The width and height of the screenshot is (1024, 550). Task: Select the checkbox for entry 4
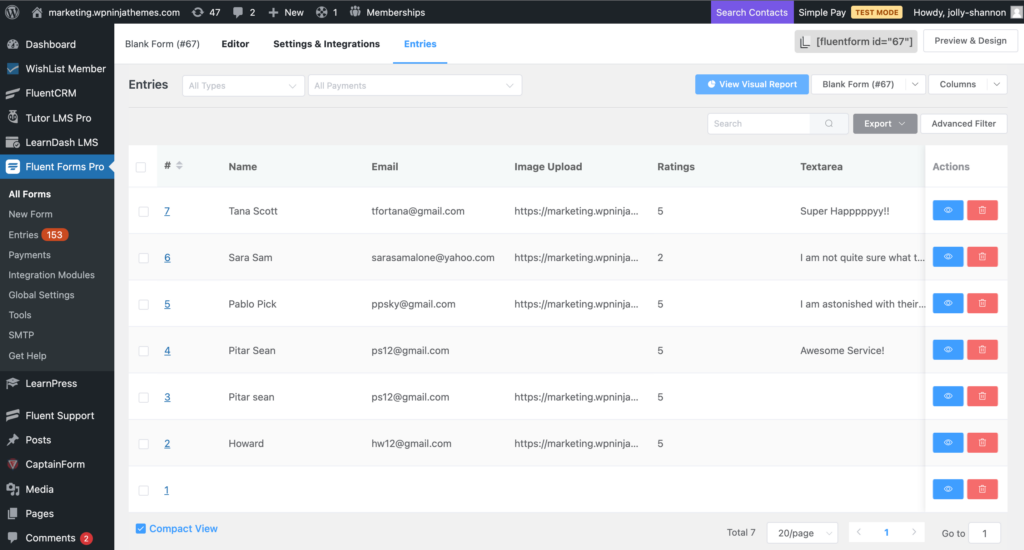point(144,351)
